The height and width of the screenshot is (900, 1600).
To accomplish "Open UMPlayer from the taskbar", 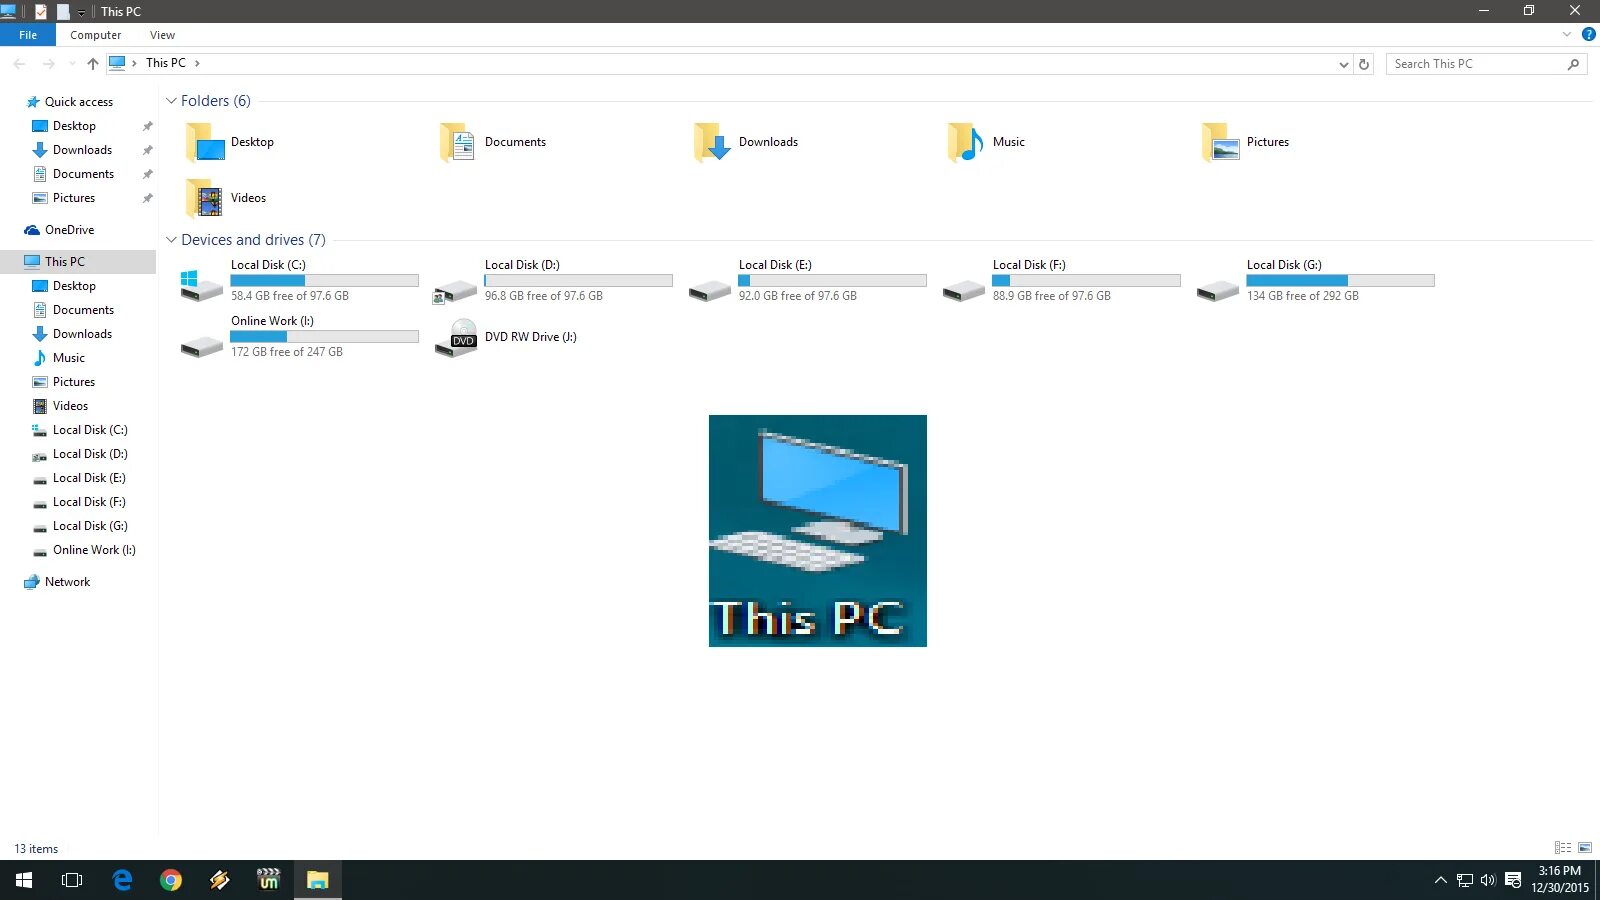I will [267, 880].
